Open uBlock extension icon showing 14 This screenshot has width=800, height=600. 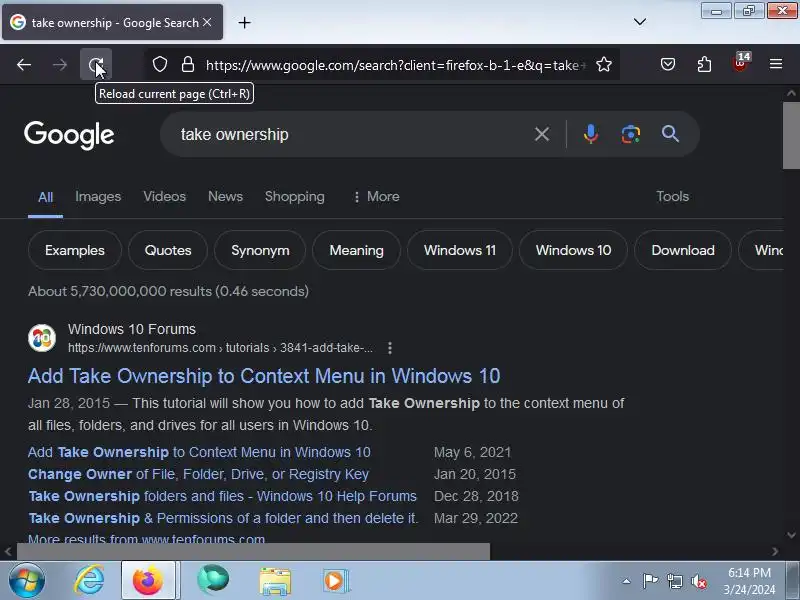[740, 63]
